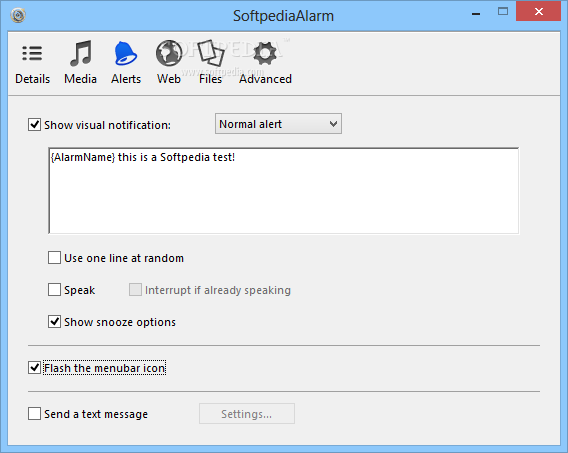Viewport: 568px width, 453px height.
Task: Maximize the SoftpediaAlarm window
Action: coord(503,12)
